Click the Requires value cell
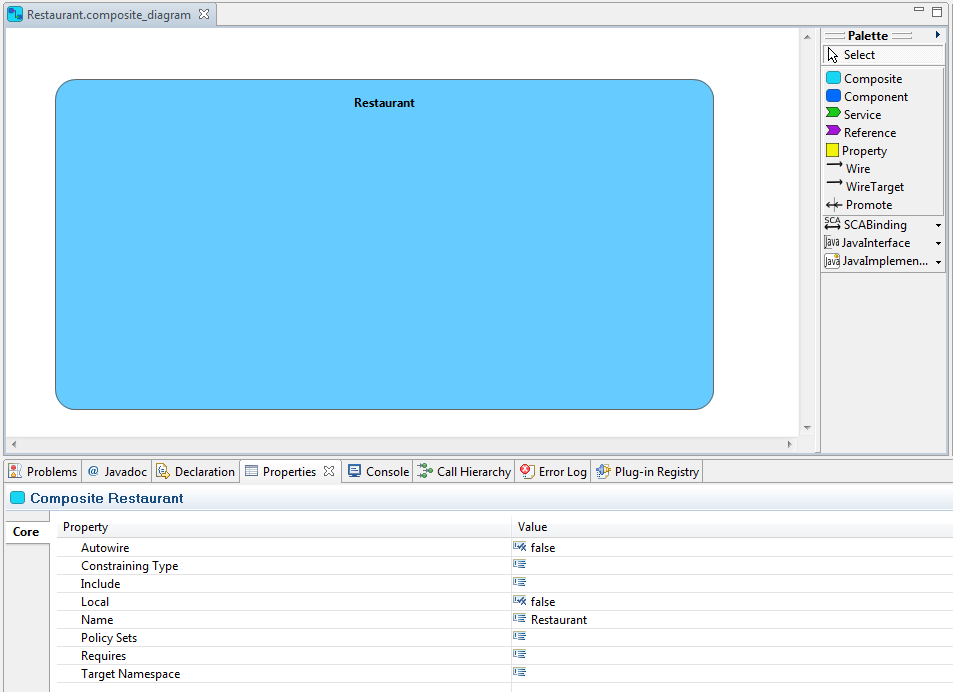The width and height of the screenshot is (953, 692). coord(732,656)
